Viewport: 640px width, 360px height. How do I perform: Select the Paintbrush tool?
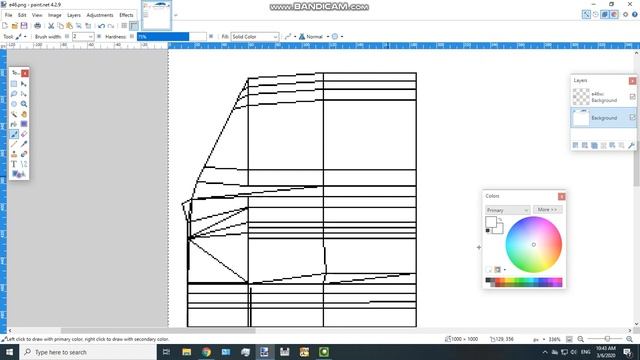[x=14, y=134]
